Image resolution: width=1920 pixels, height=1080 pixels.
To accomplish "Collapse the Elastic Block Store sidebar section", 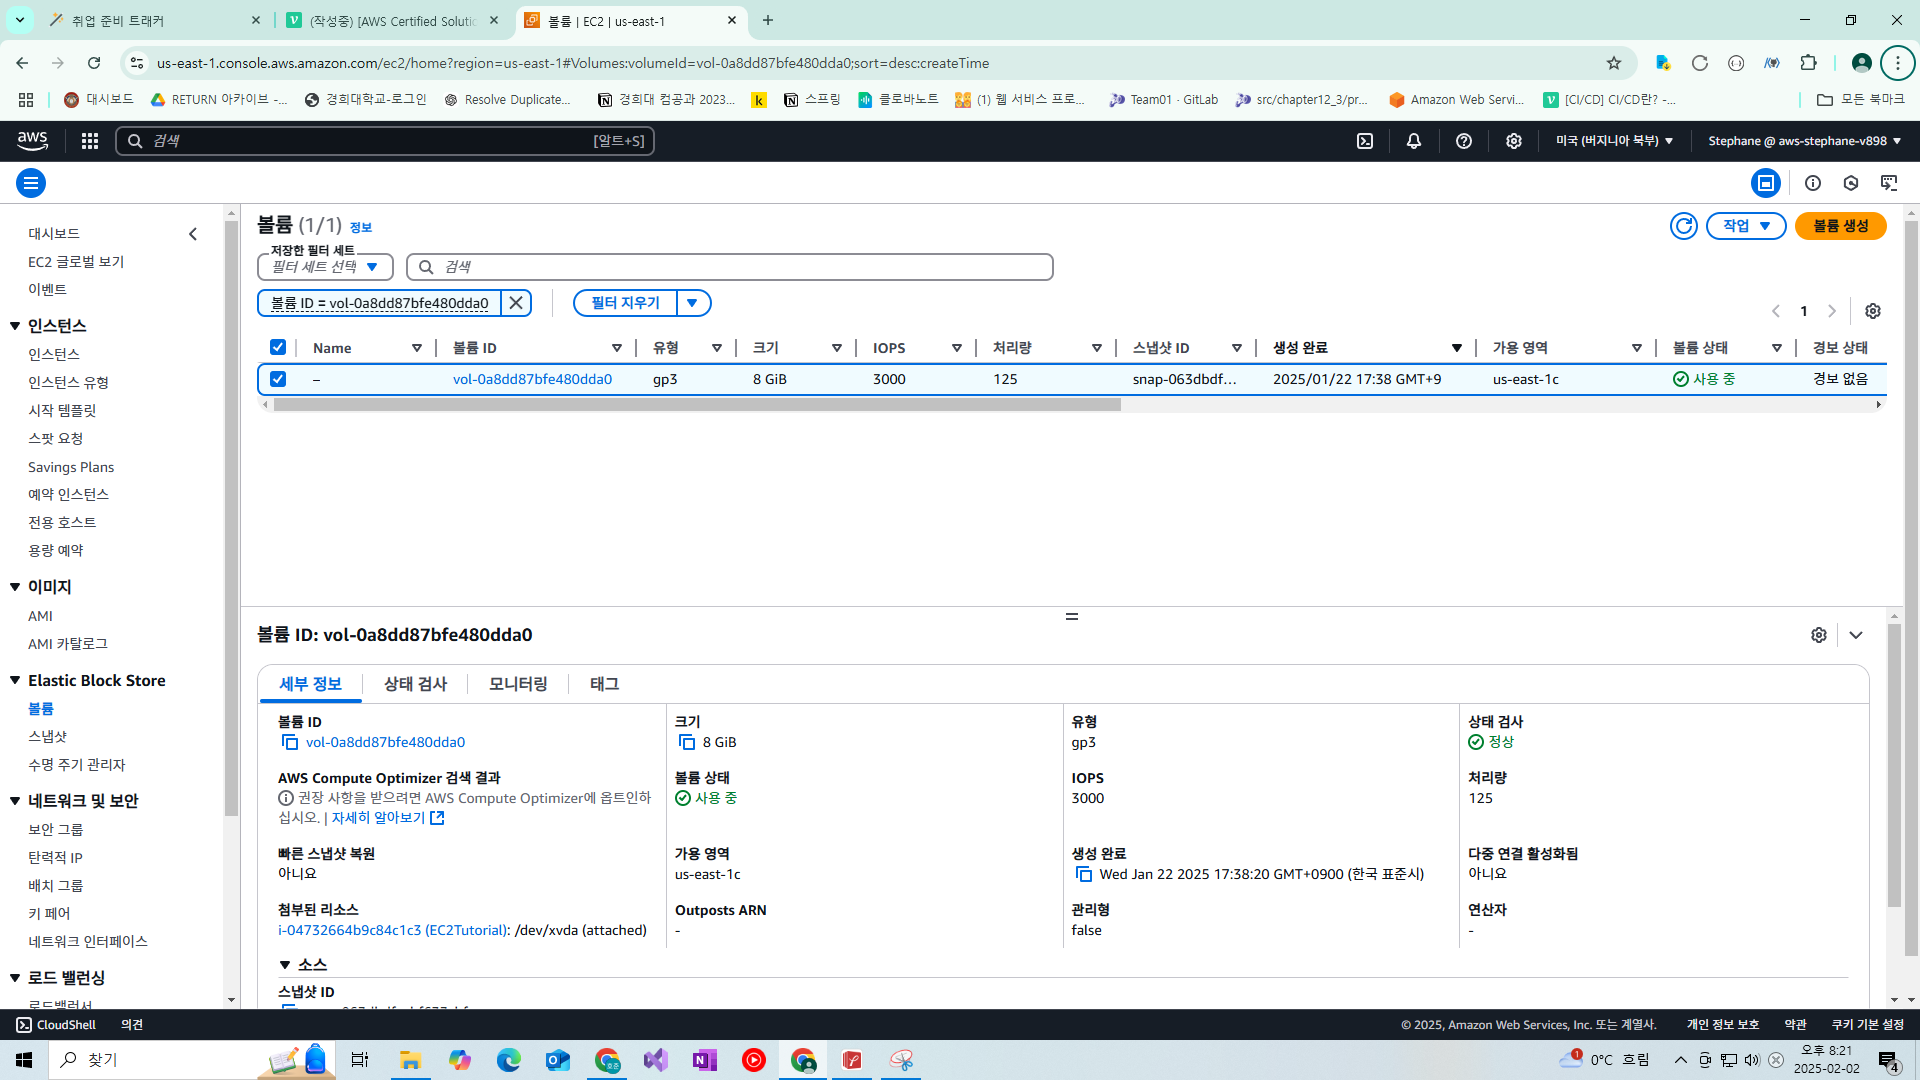I will click(x=15, y=680).
